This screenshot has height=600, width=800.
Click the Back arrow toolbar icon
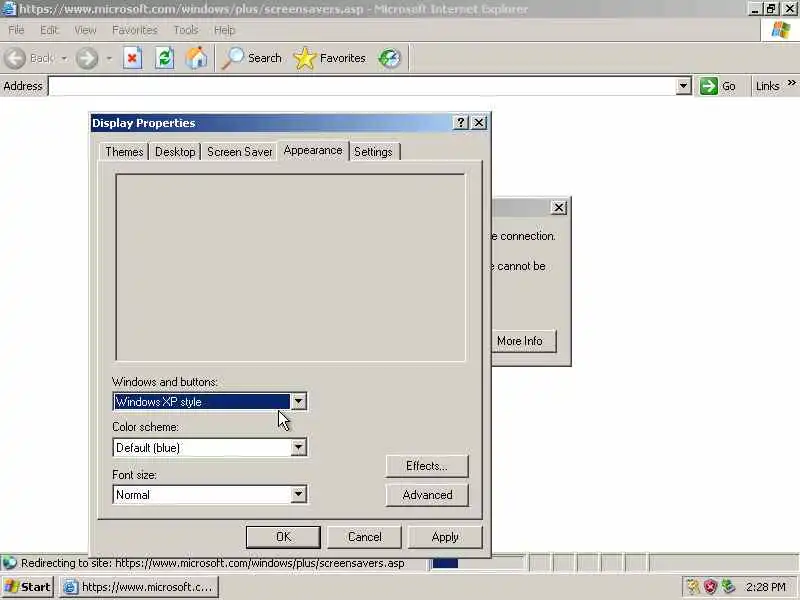pos(15,58)
